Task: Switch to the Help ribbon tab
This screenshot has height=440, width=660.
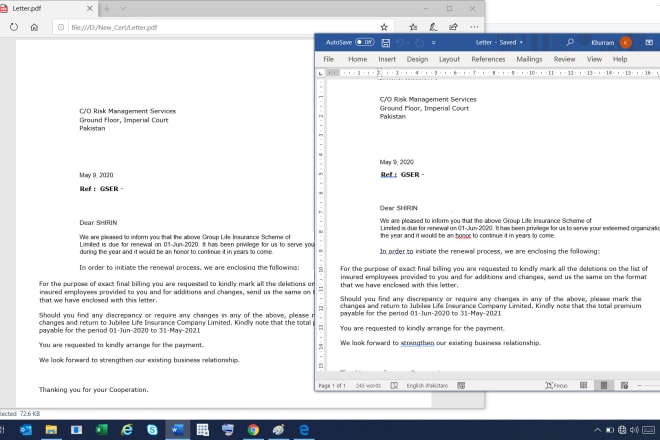Action: click(x=620, y=59)
